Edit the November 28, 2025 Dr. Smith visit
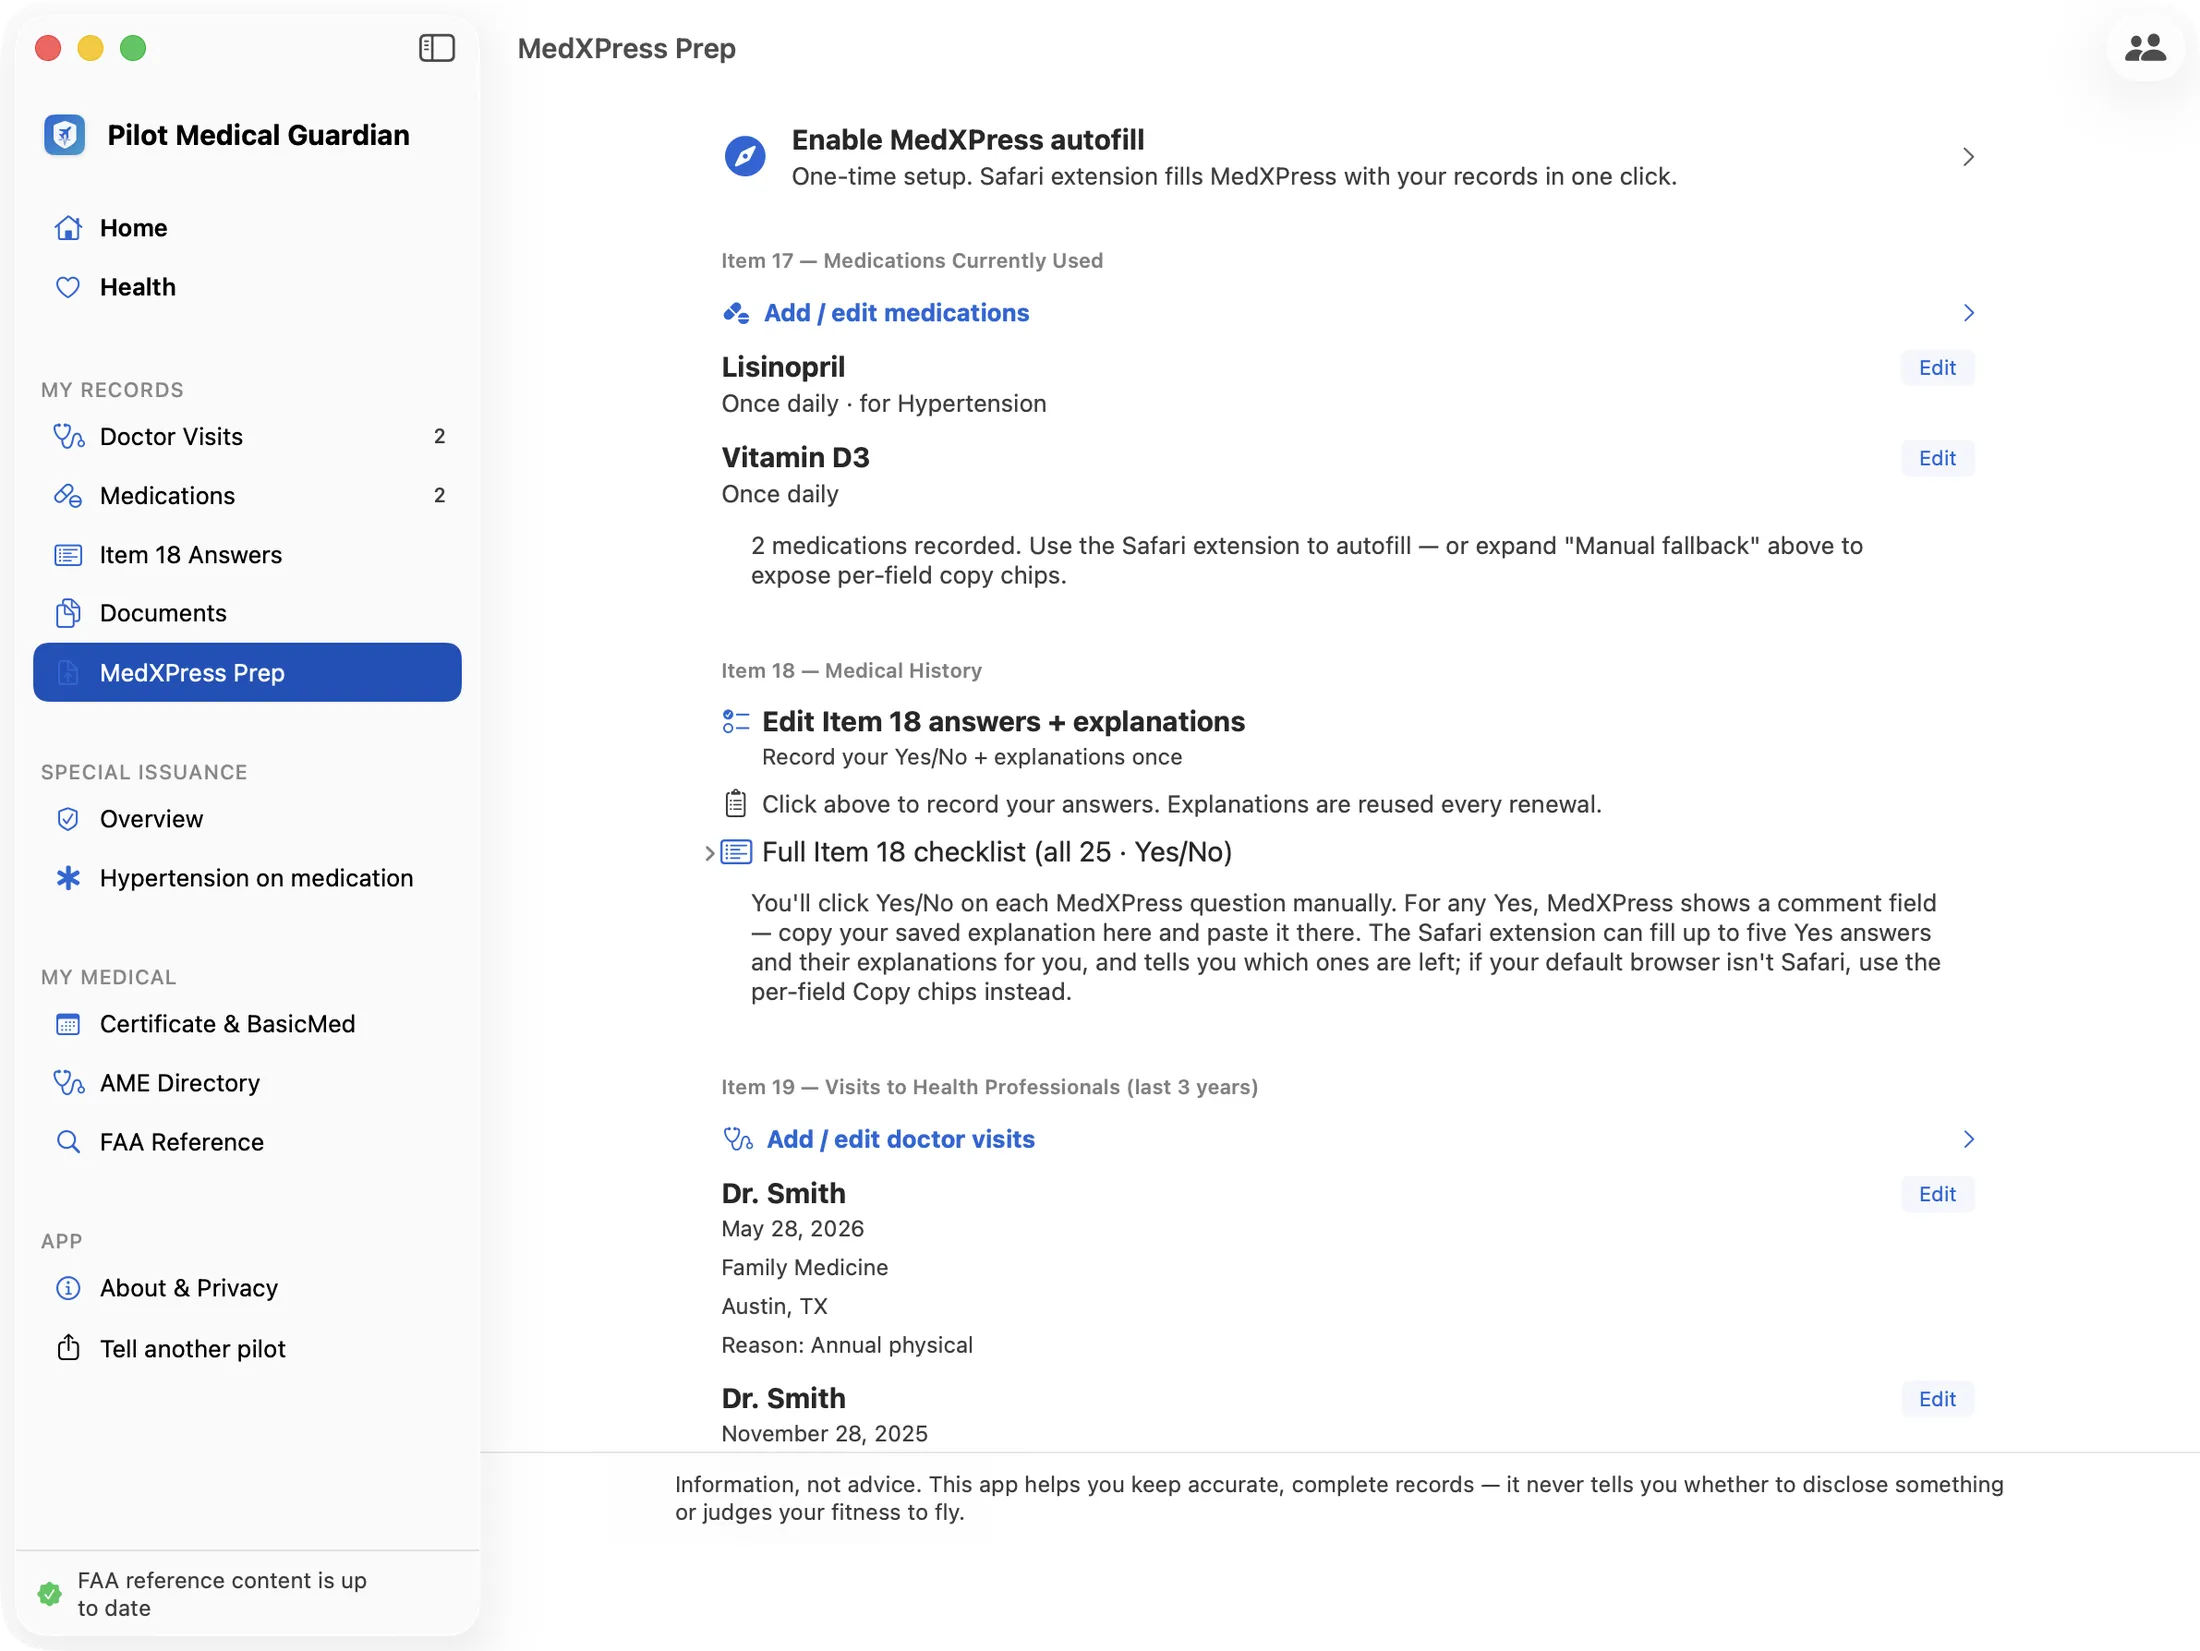Viewport: 2200px width, 1651px height. point(1937,1399)
